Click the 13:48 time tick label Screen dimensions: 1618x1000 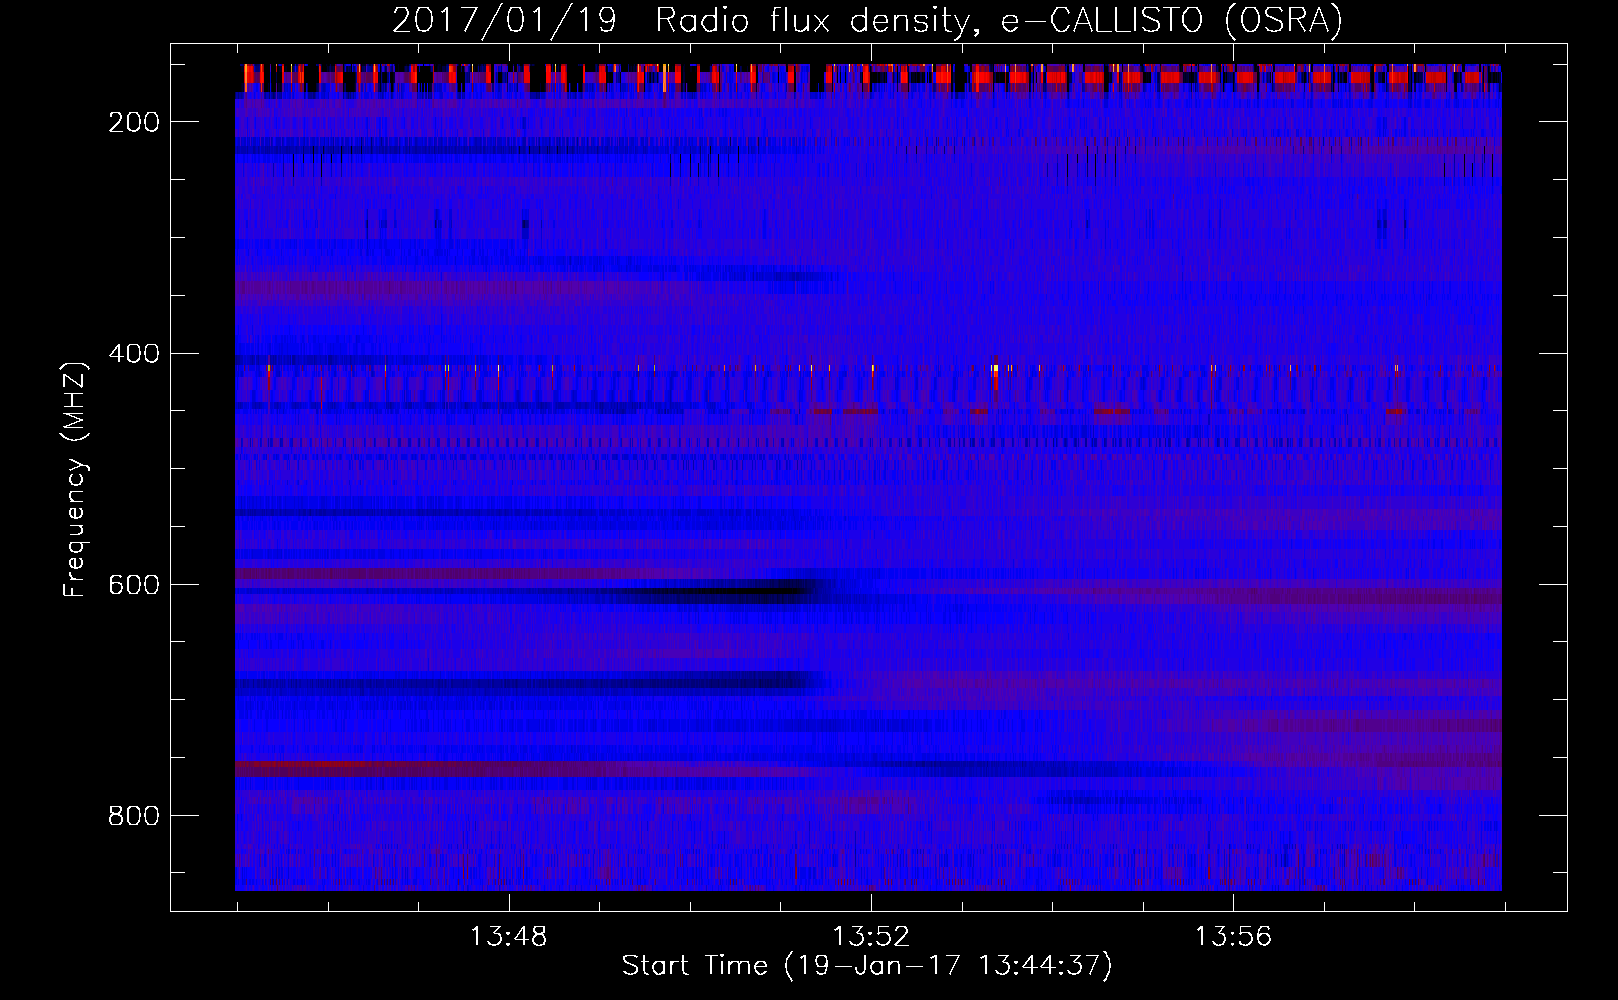(509, 937)
